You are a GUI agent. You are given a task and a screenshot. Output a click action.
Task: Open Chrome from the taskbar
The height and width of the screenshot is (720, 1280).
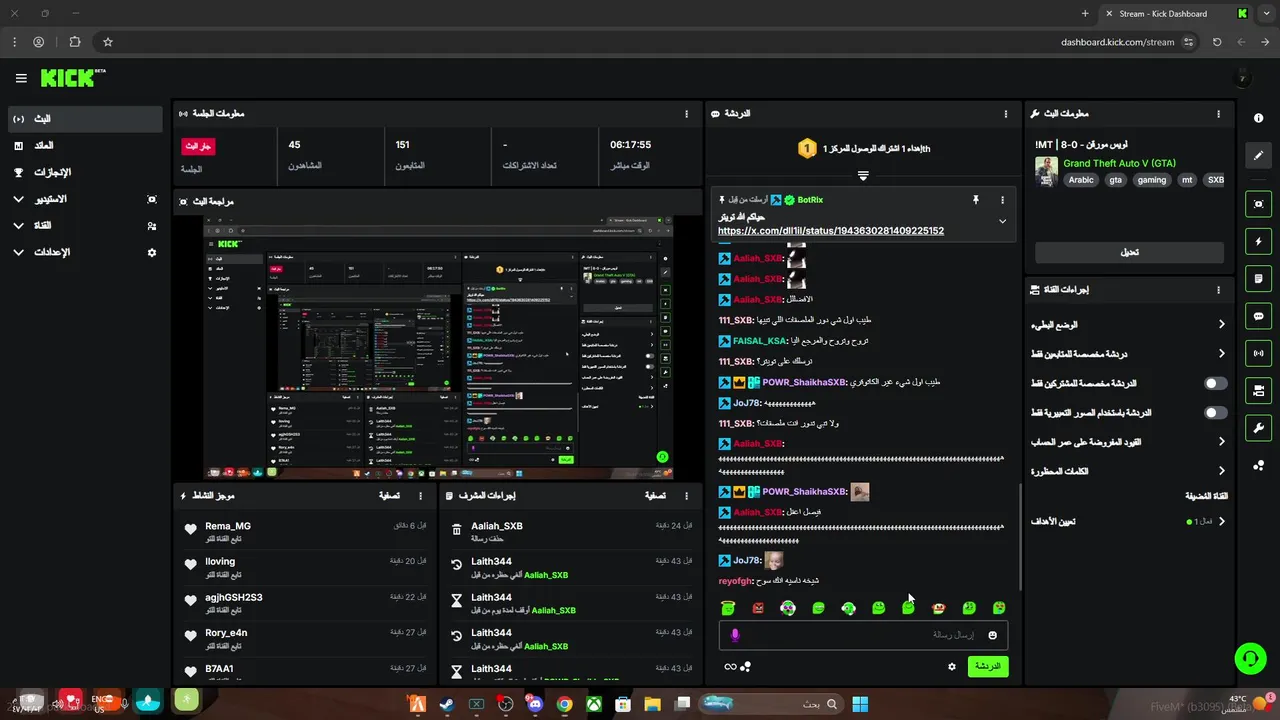(x=564, y=704)
